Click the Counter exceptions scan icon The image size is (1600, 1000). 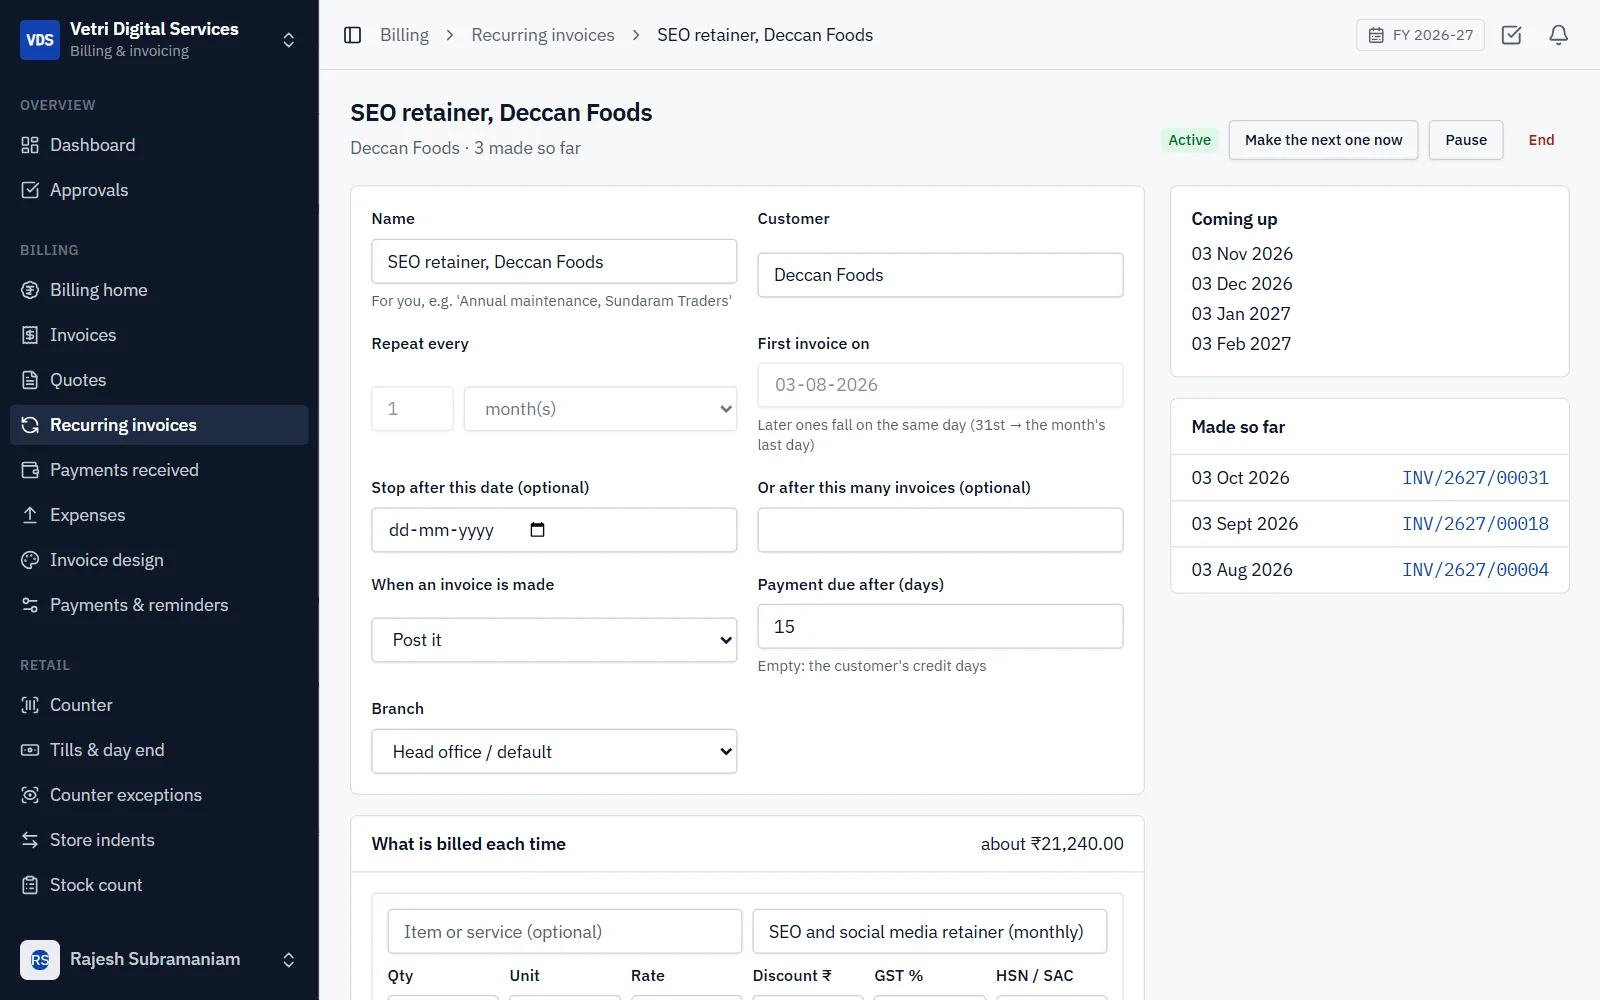point(30,795)
